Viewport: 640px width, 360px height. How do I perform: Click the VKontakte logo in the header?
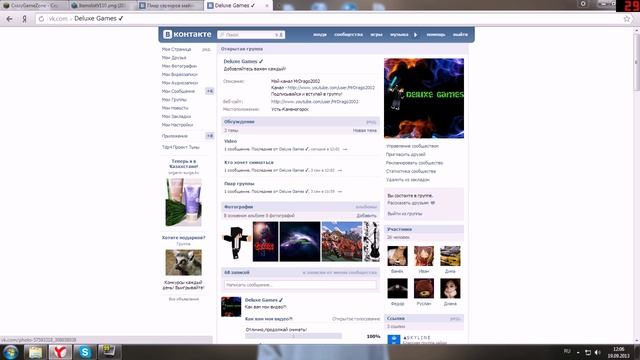(x=187, y=34)
